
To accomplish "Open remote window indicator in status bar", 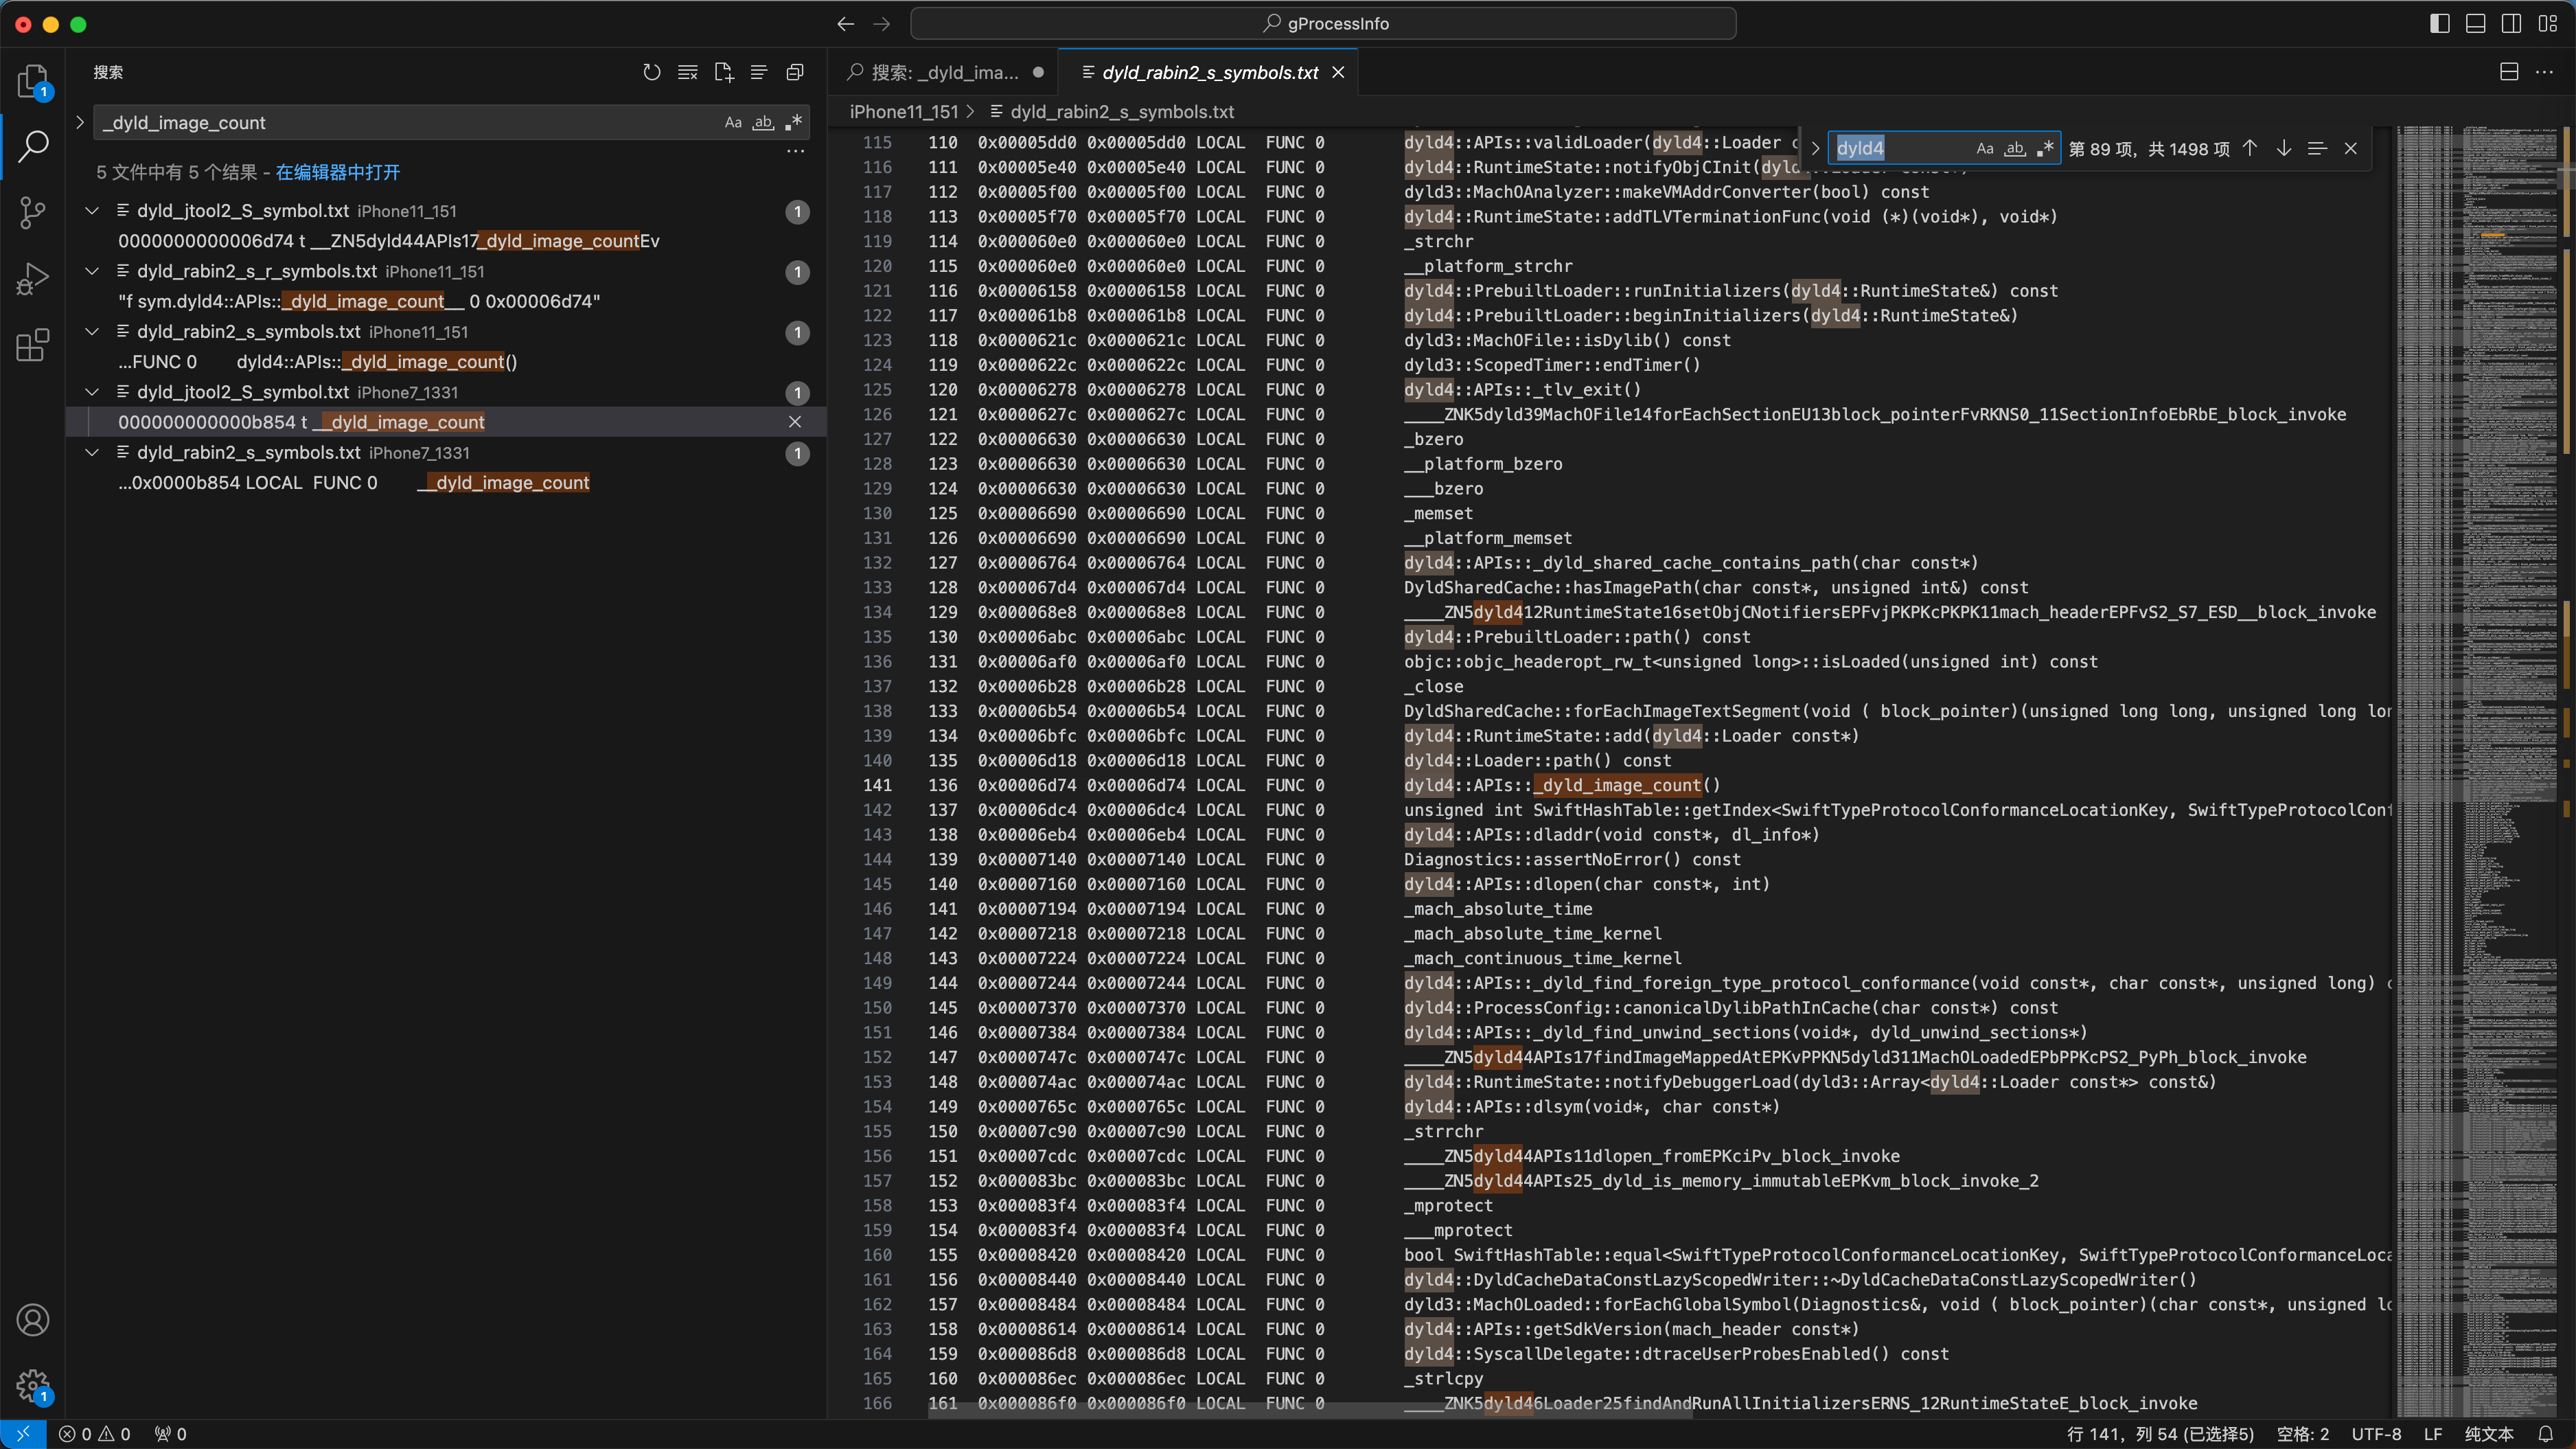I will [22, 1434].
